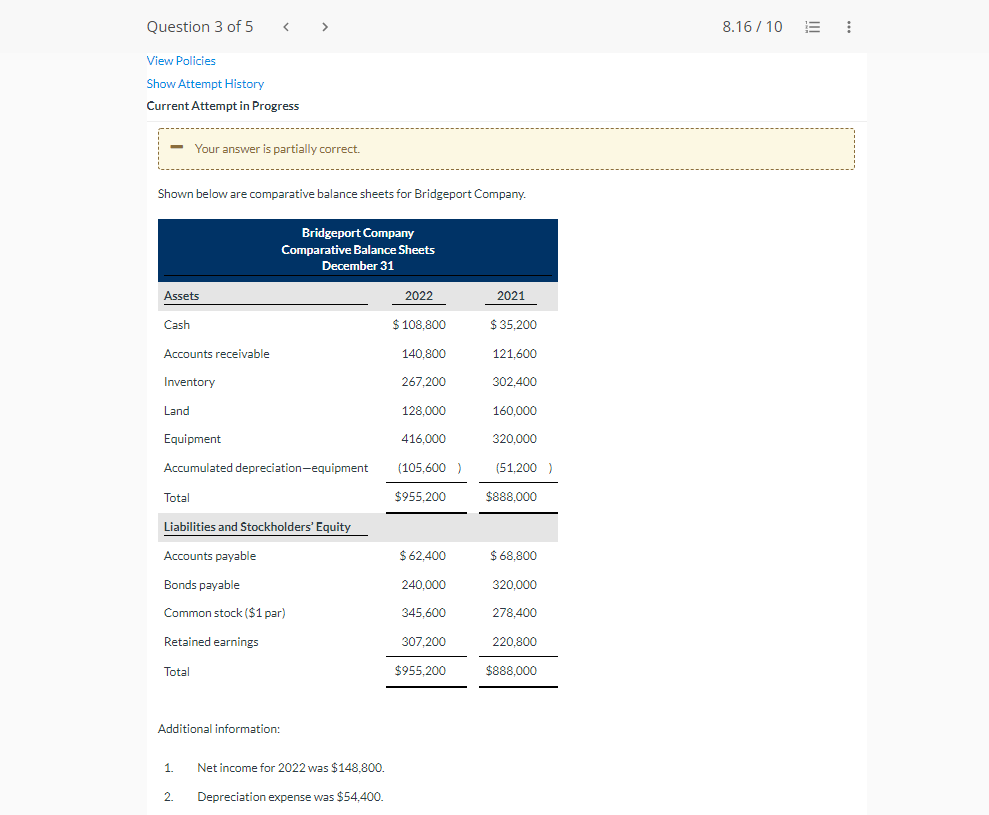Viewport: 989px width, 815px height.
Task: Click the Additional information heading
Action: (219, 729)
